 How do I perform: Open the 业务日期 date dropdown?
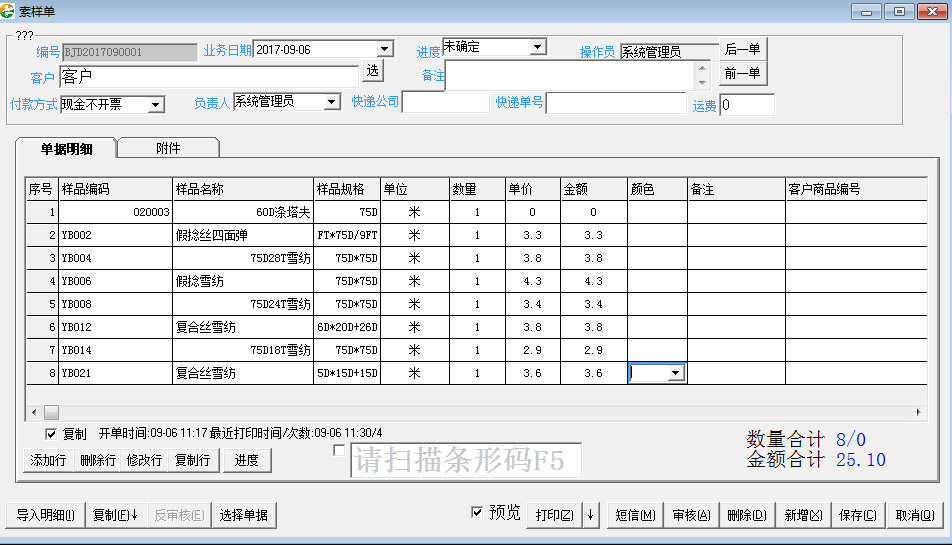pyautogui.click(x=384, y=49)
